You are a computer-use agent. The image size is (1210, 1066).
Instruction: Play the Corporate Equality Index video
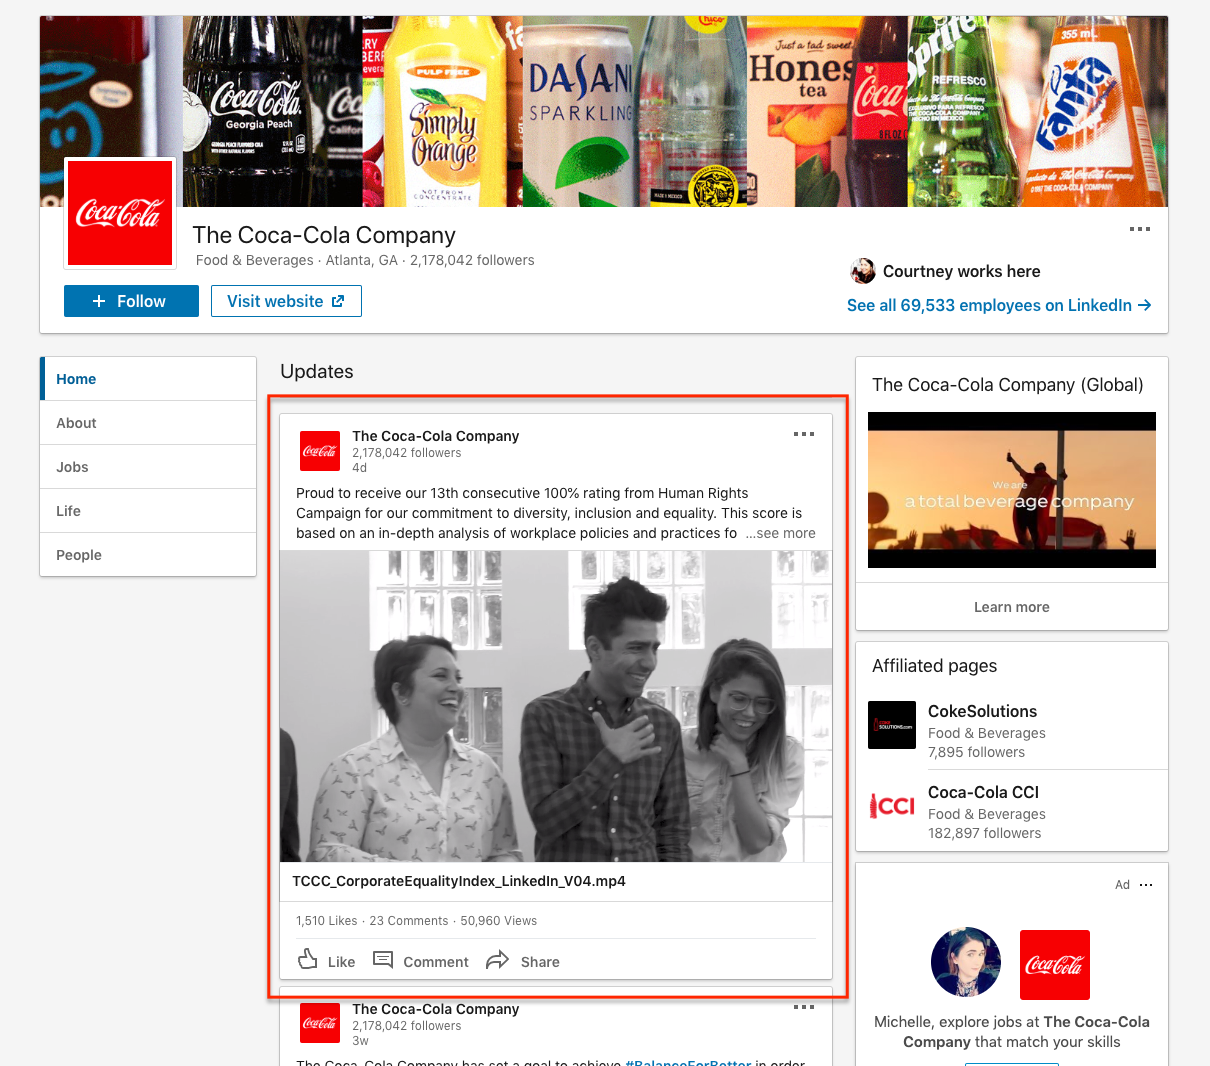click(x=556, y=706)
